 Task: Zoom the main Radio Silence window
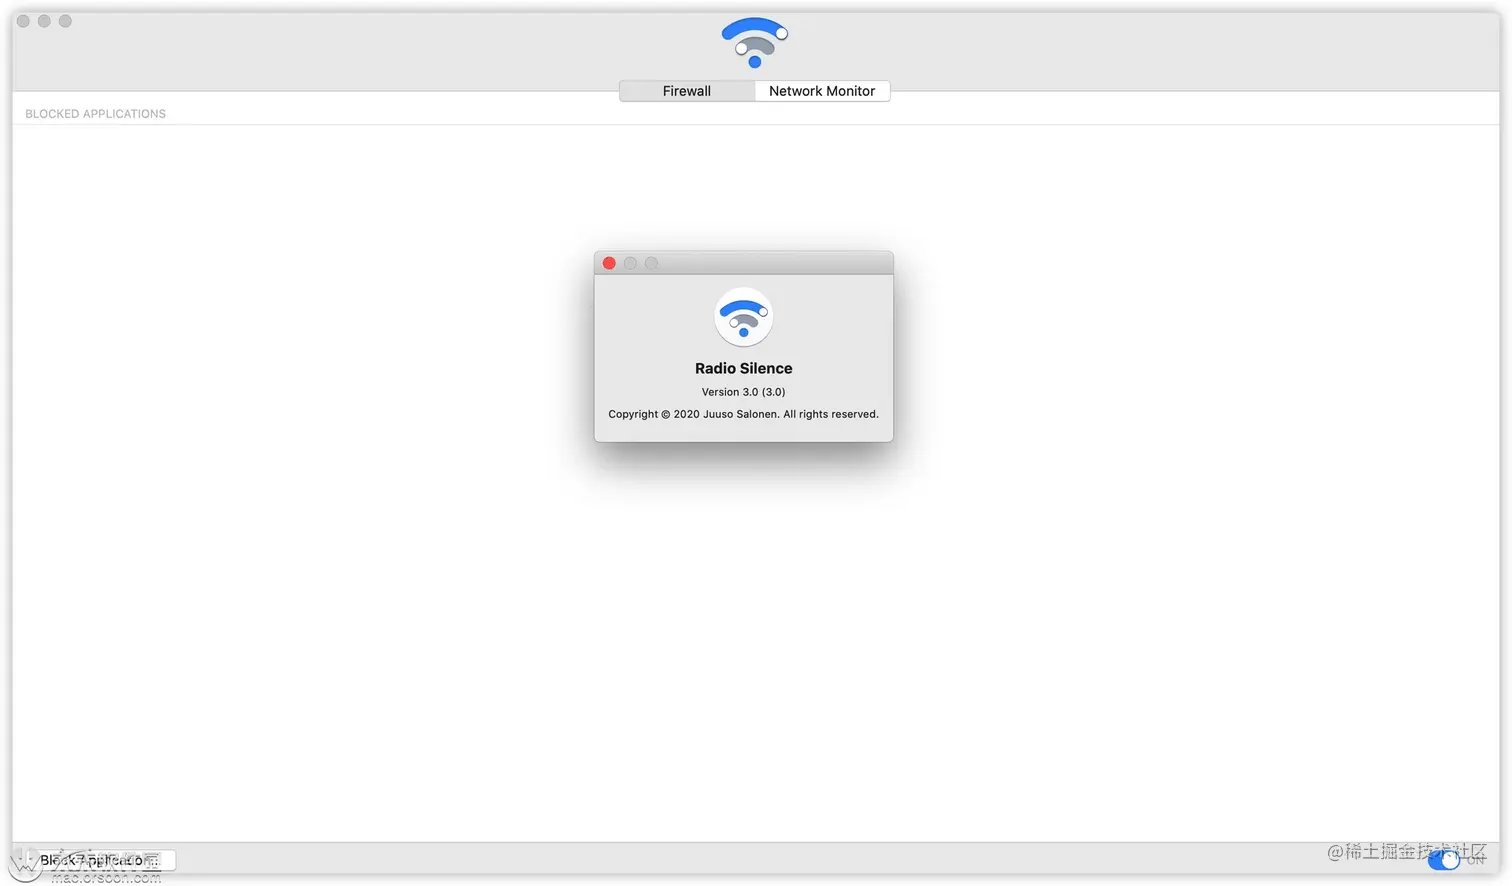(x=65, y=21)
